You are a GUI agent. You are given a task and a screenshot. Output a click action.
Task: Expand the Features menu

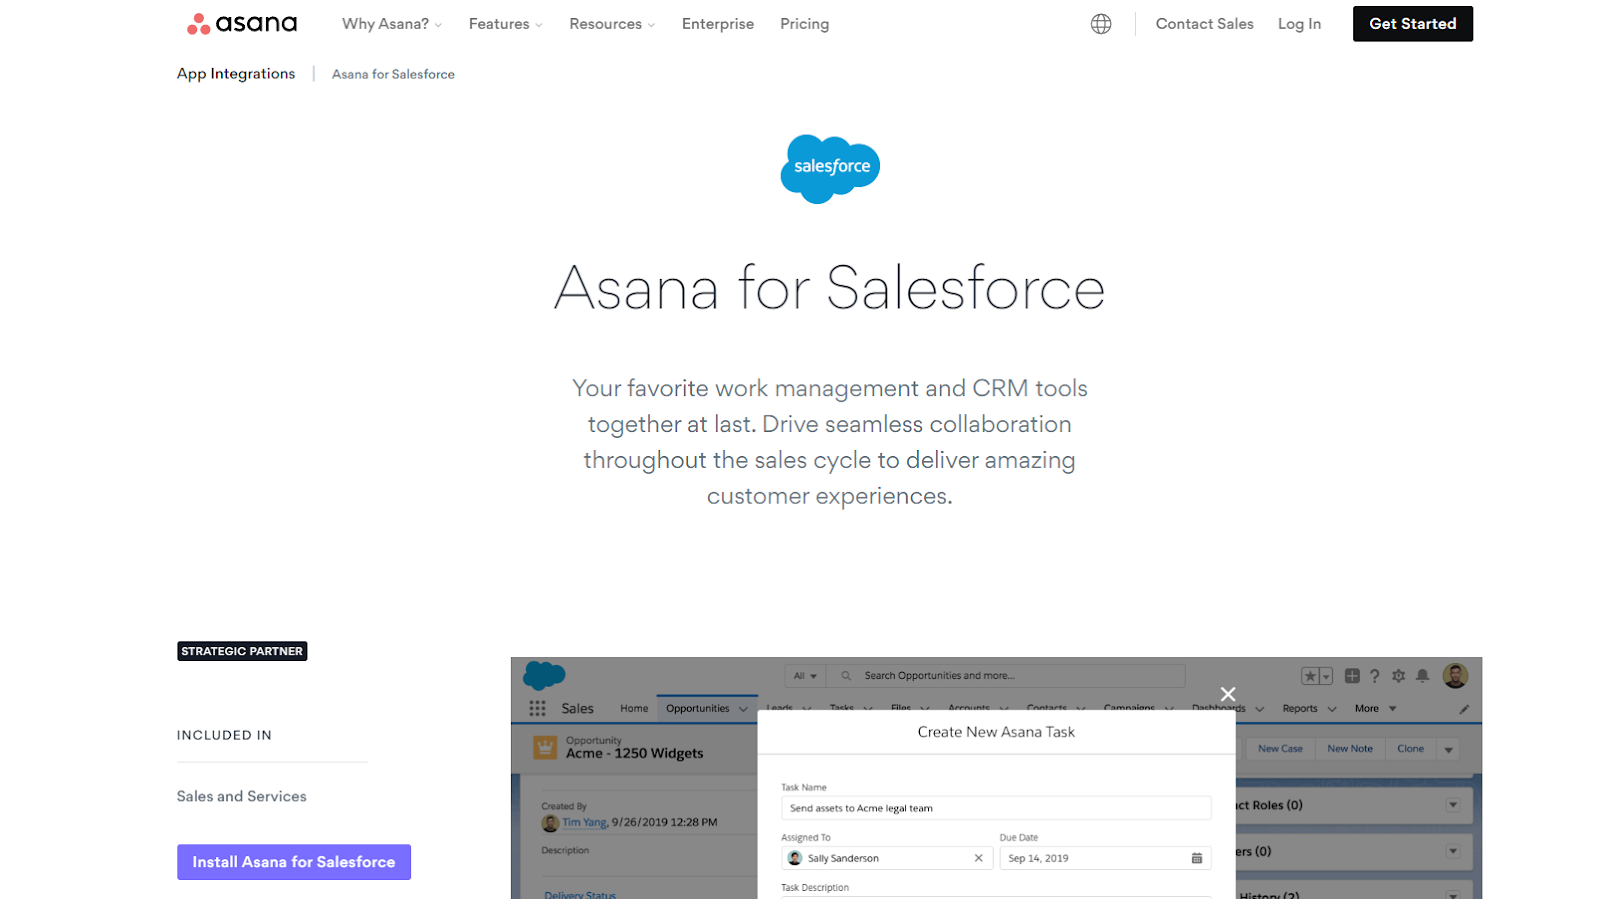[506, 24]
